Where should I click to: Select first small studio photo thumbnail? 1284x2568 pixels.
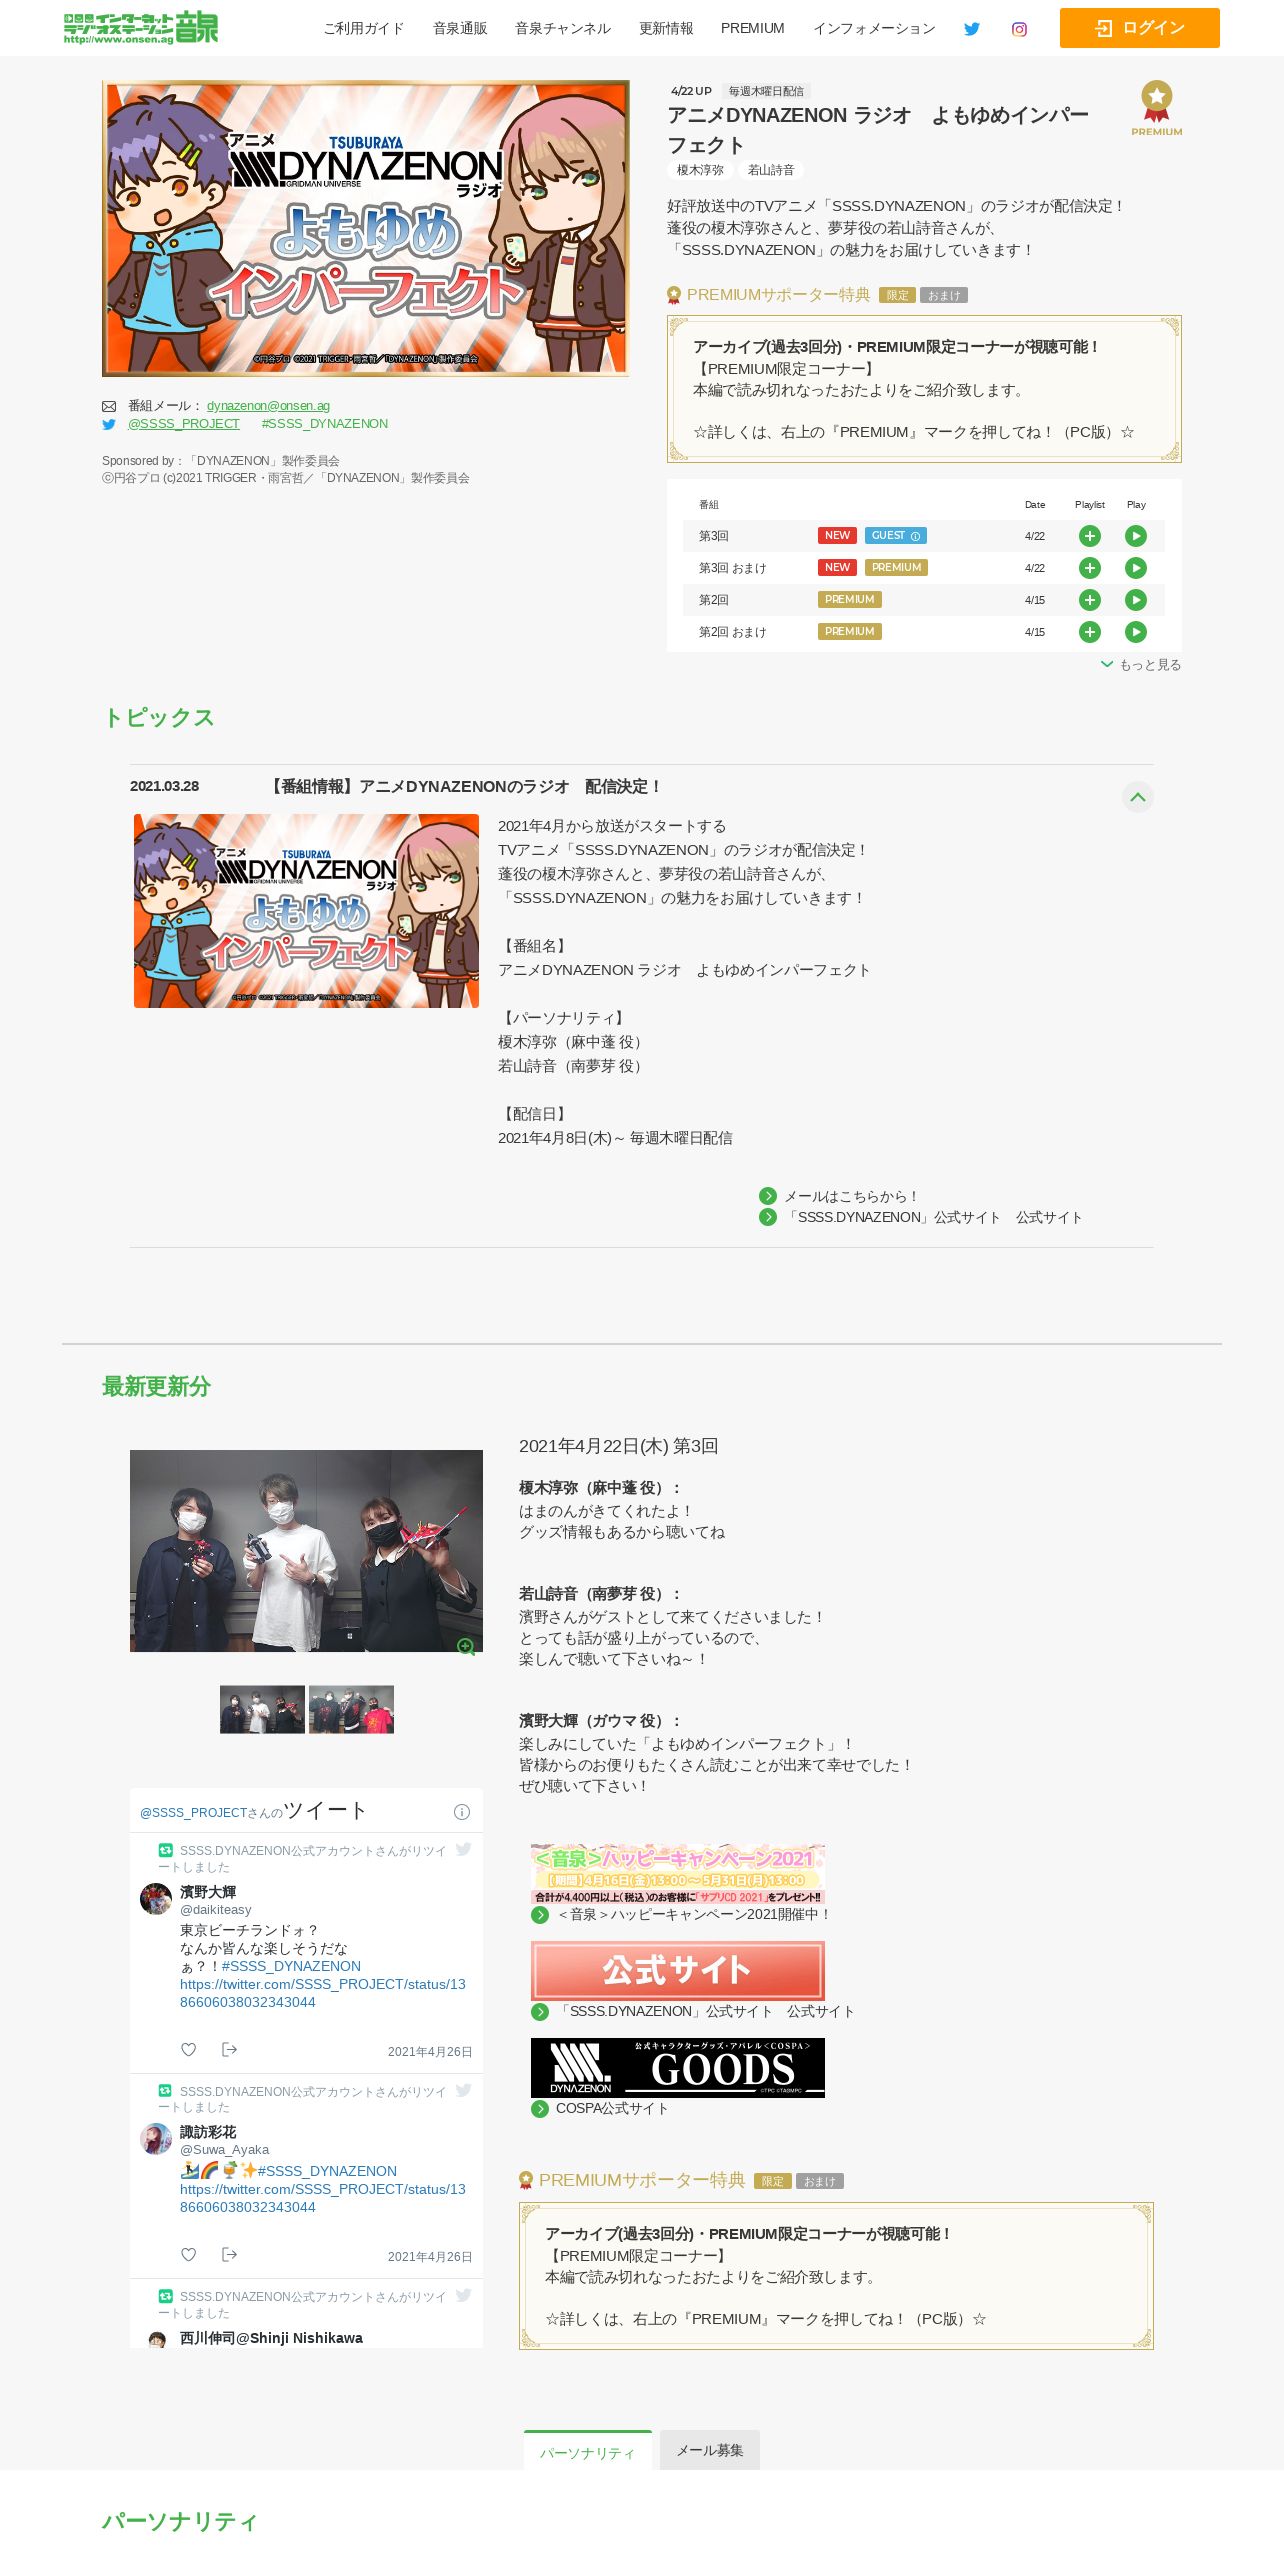click(262, 1709)
